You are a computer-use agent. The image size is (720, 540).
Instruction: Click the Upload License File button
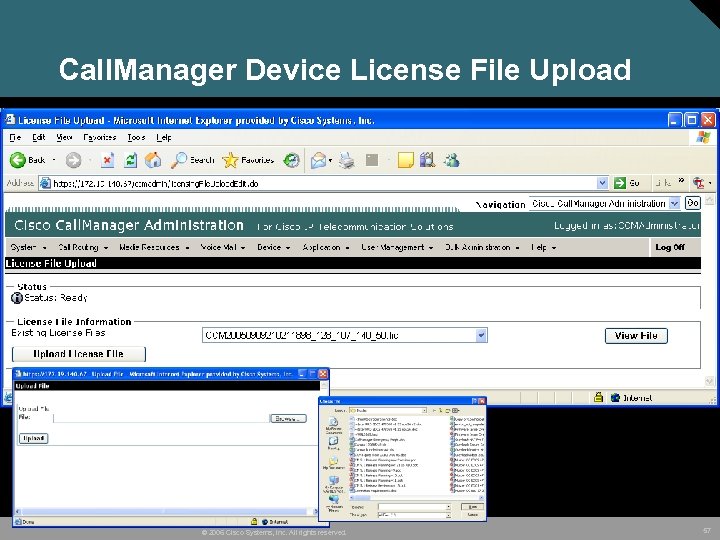pos(79,354)
